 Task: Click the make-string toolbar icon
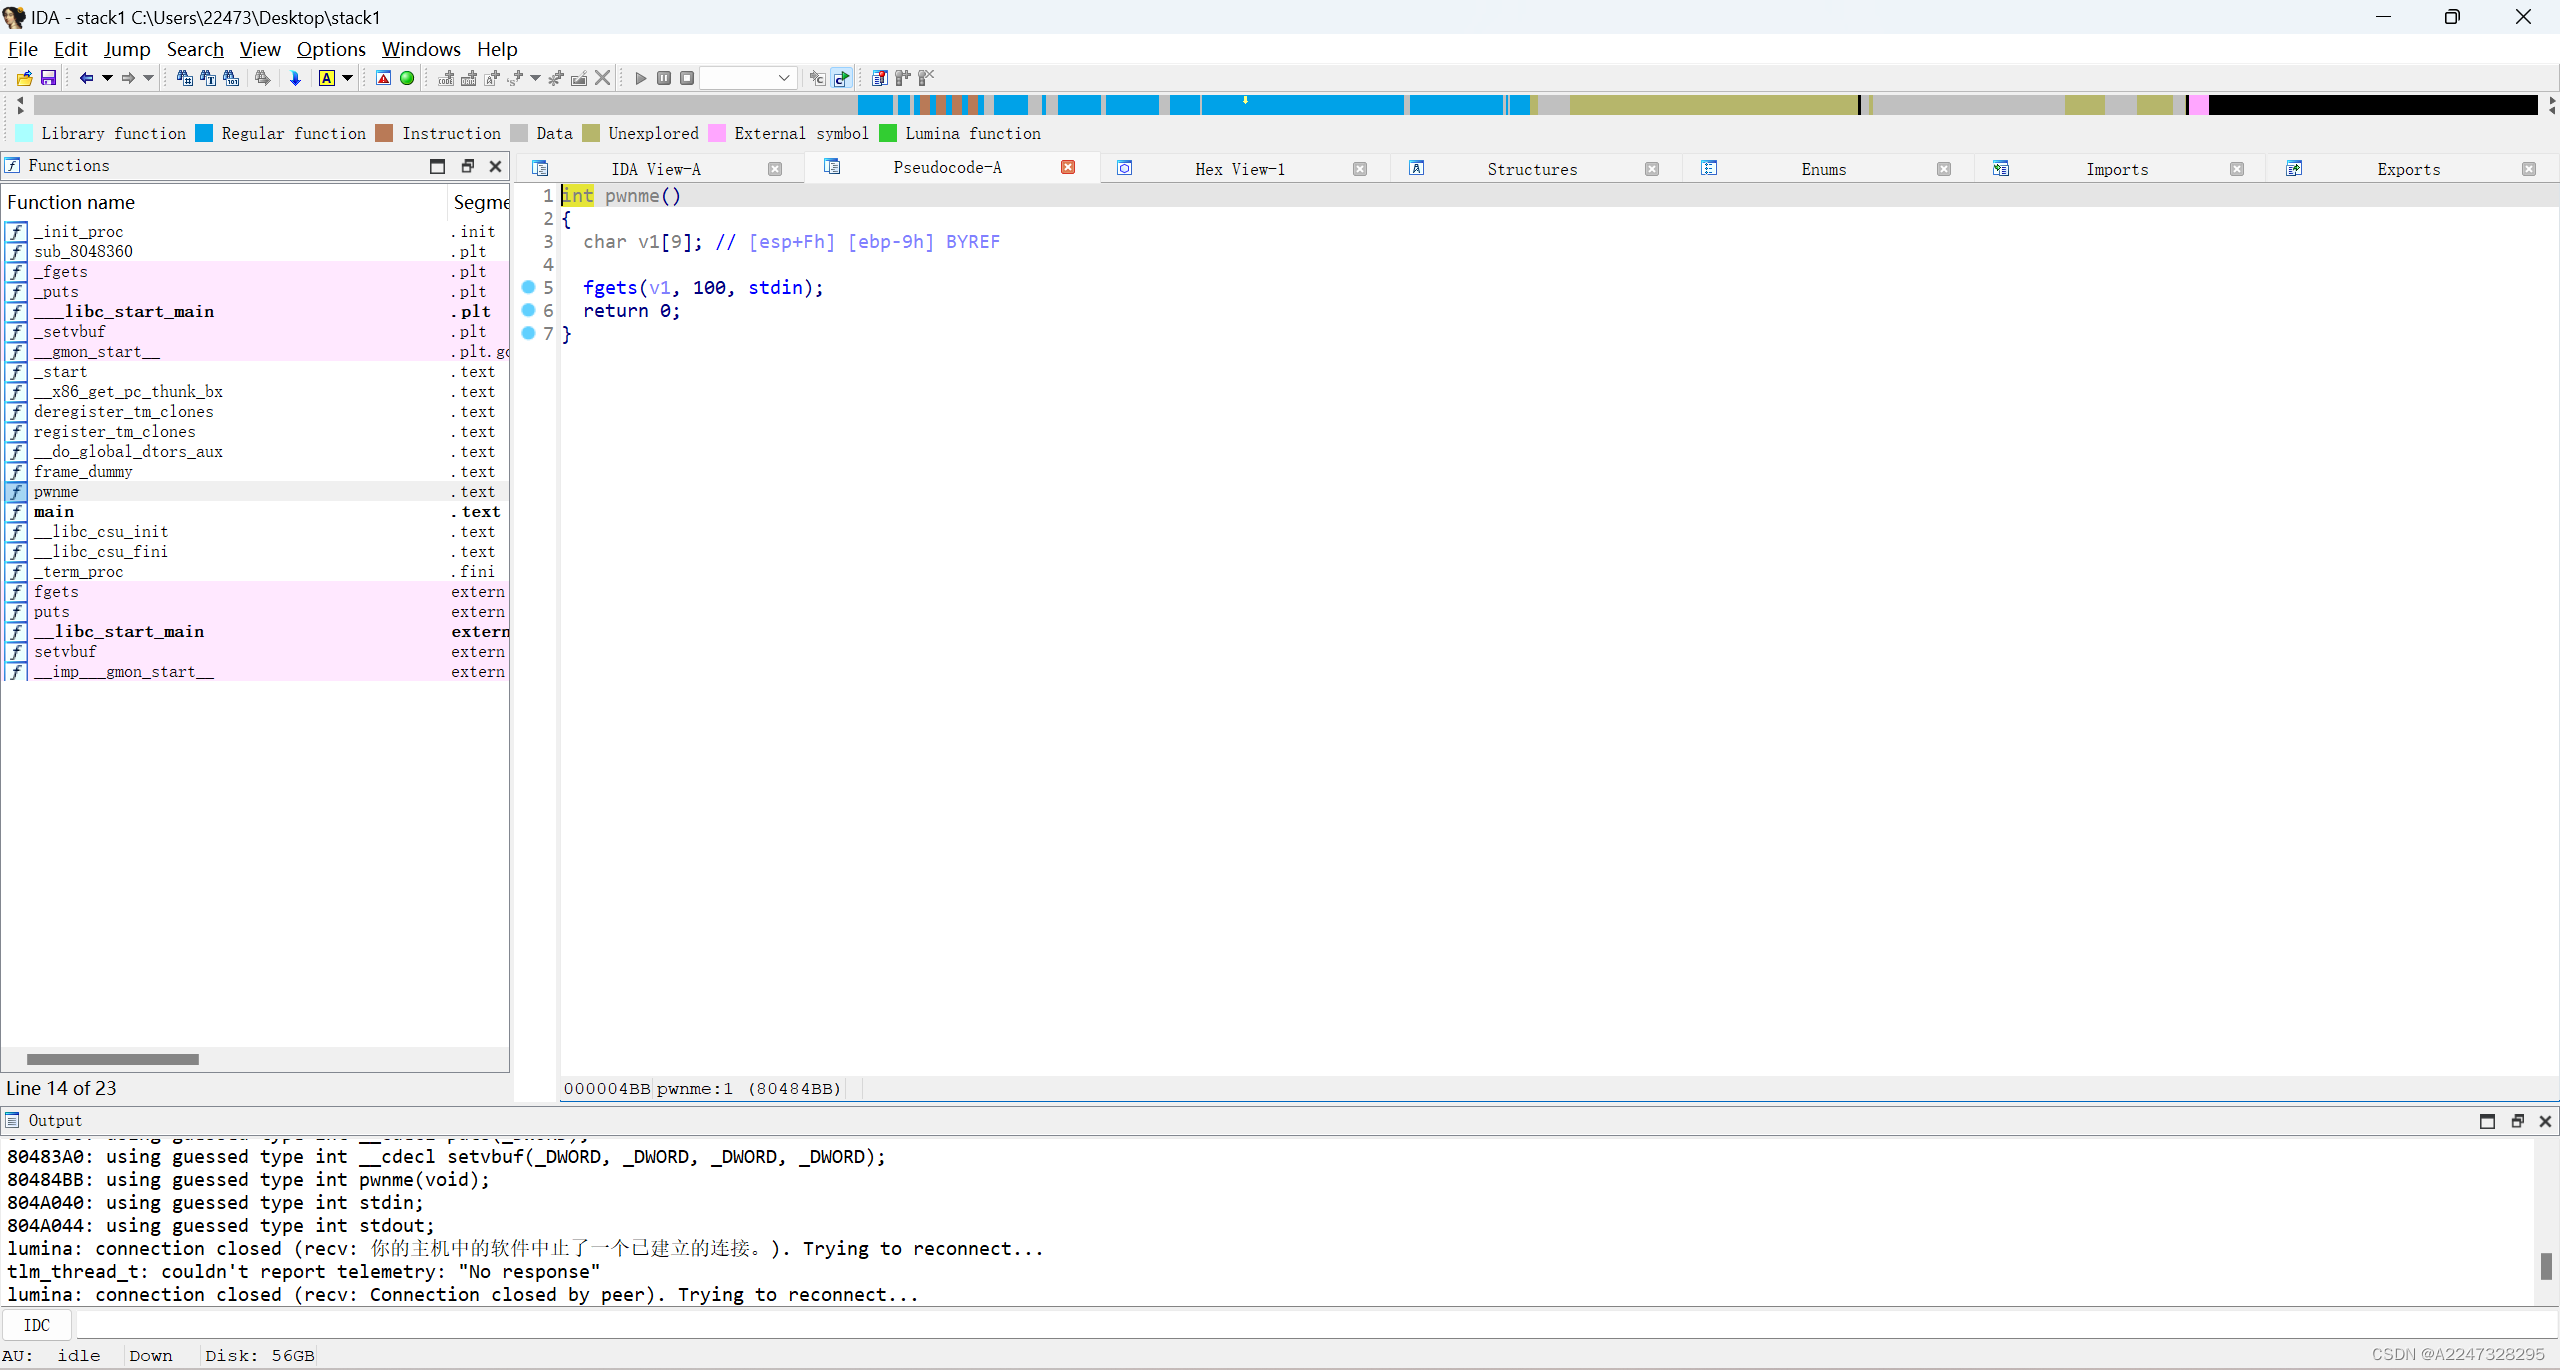[492, 78]
